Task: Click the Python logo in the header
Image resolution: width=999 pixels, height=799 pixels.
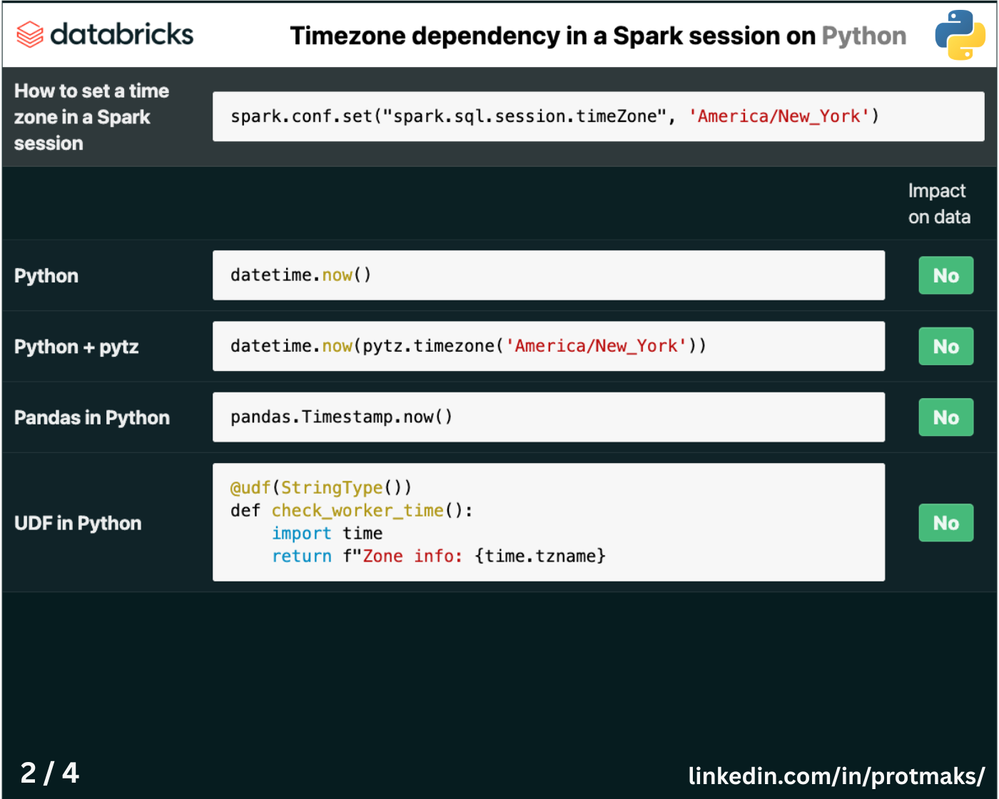Action: [x=959, y=36]
